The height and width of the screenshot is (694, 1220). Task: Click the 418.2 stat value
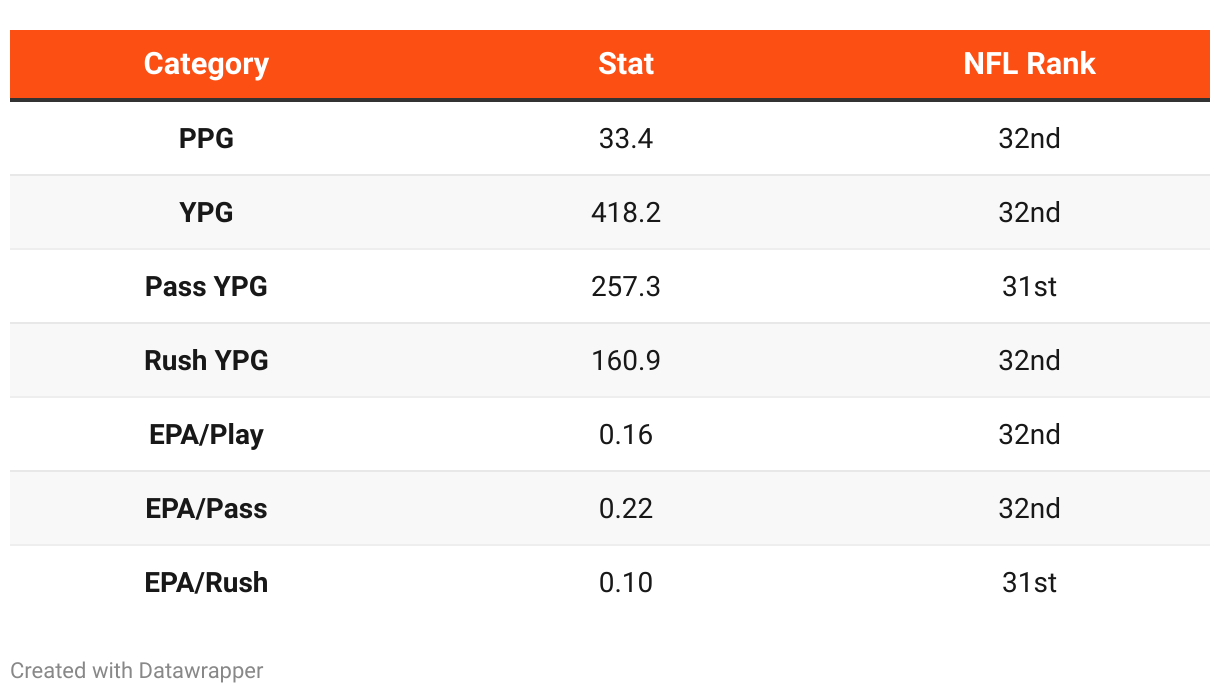(x=626, y=212)
